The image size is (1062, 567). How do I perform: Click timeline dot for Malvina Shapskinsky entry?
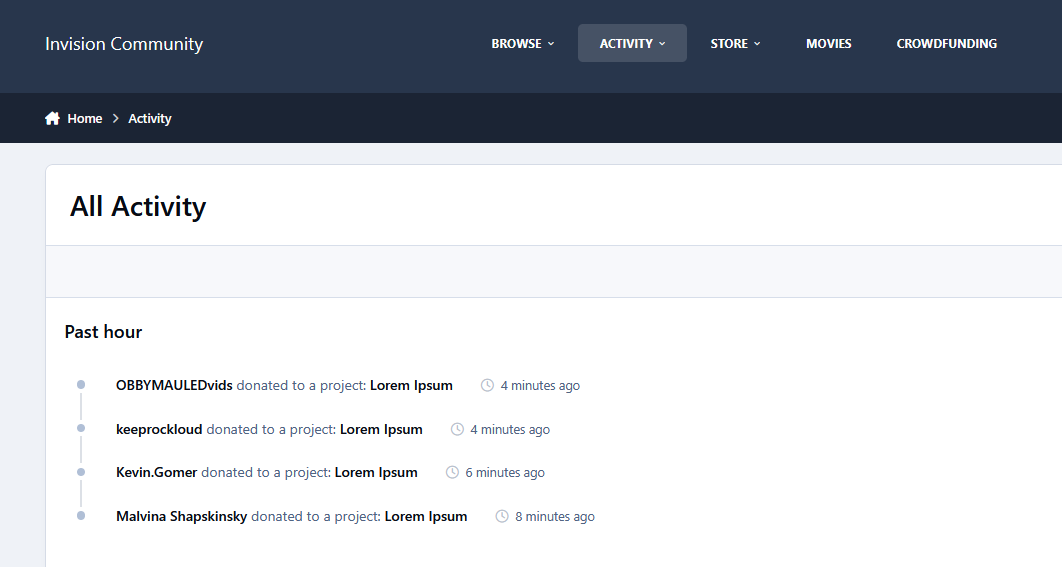81,516
